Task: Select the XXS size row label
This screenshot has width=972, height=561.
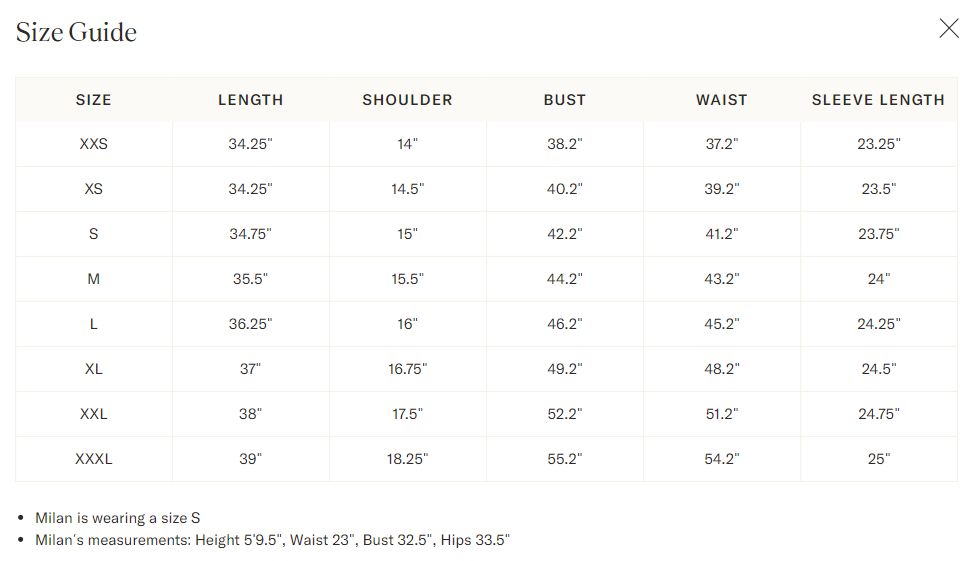Action: (94, 144)
